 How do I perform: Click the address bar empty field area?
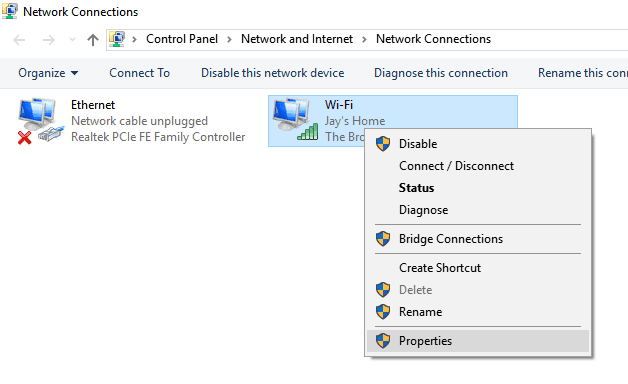(561, 39)
